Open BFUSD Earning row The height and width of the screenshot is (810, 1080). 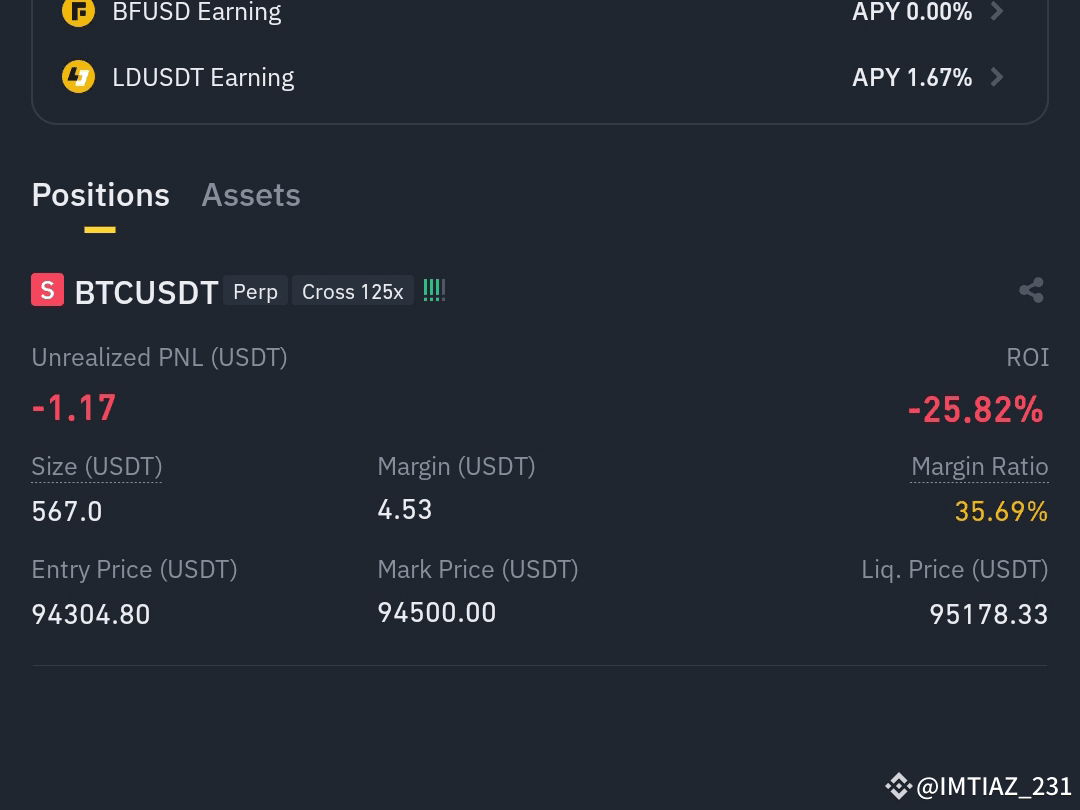point(540,12)
